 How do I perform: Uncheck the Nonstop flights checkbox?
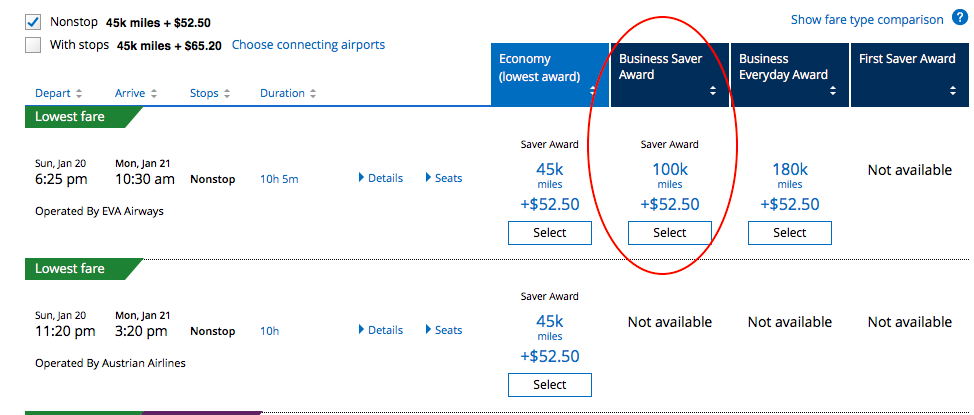34,21
